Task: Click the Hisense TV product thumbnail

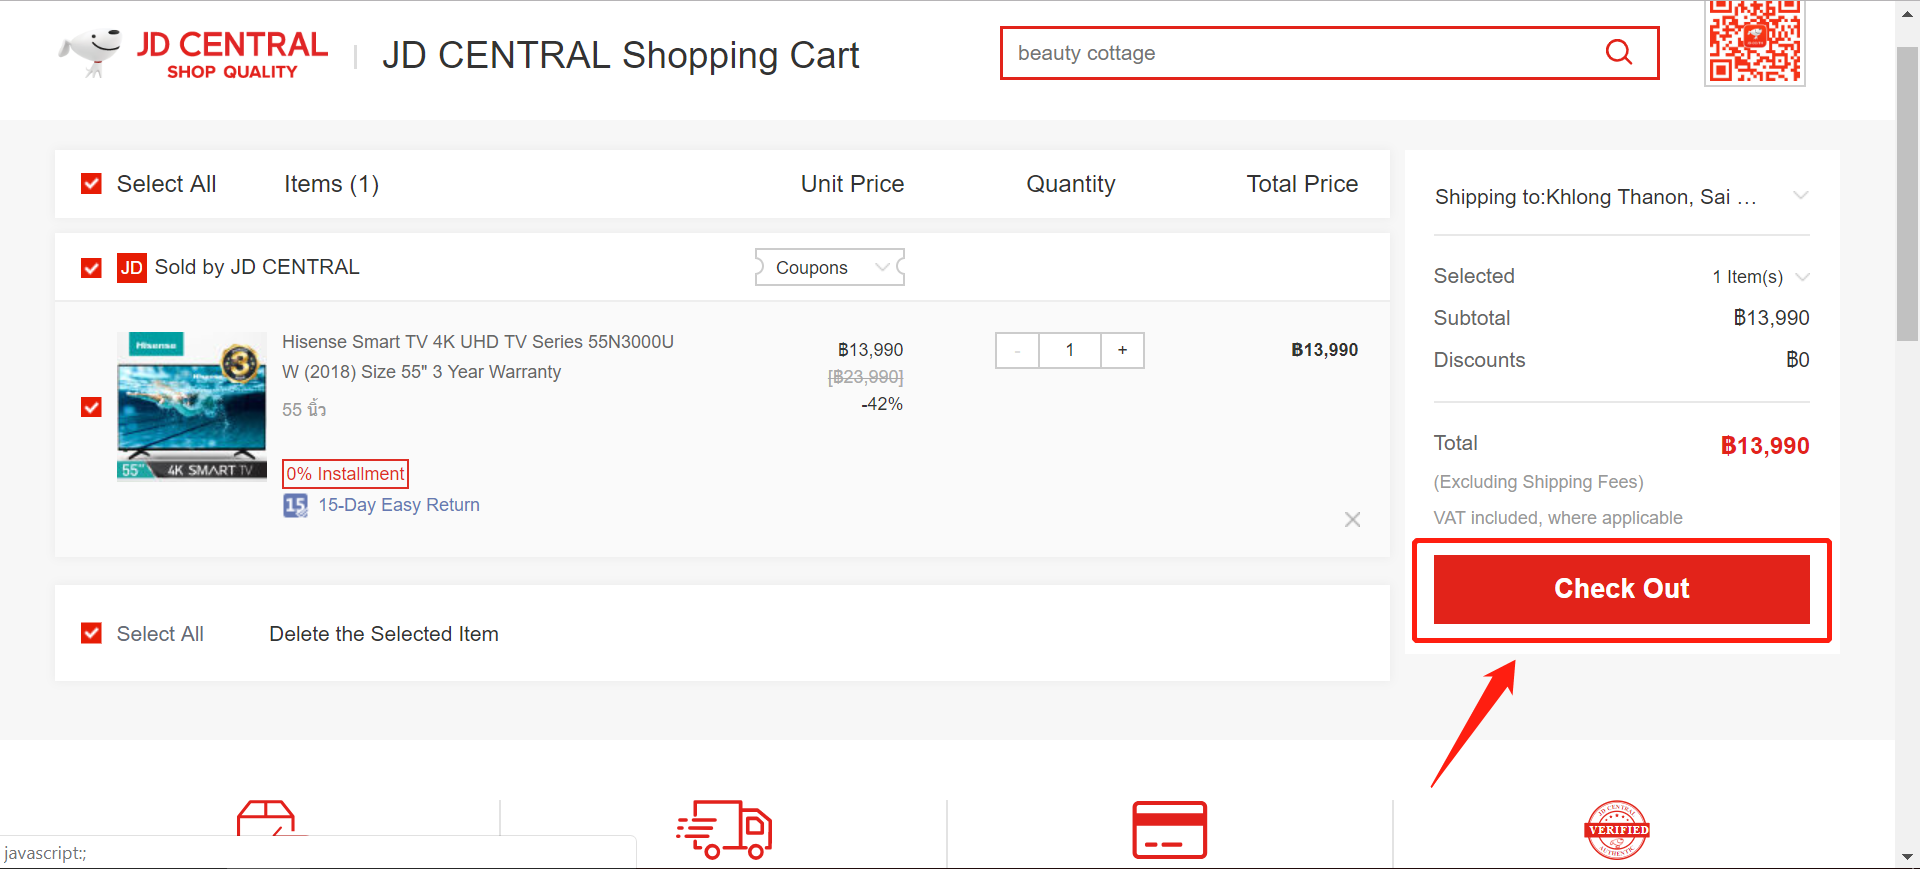Action: (x=192, y=406)
